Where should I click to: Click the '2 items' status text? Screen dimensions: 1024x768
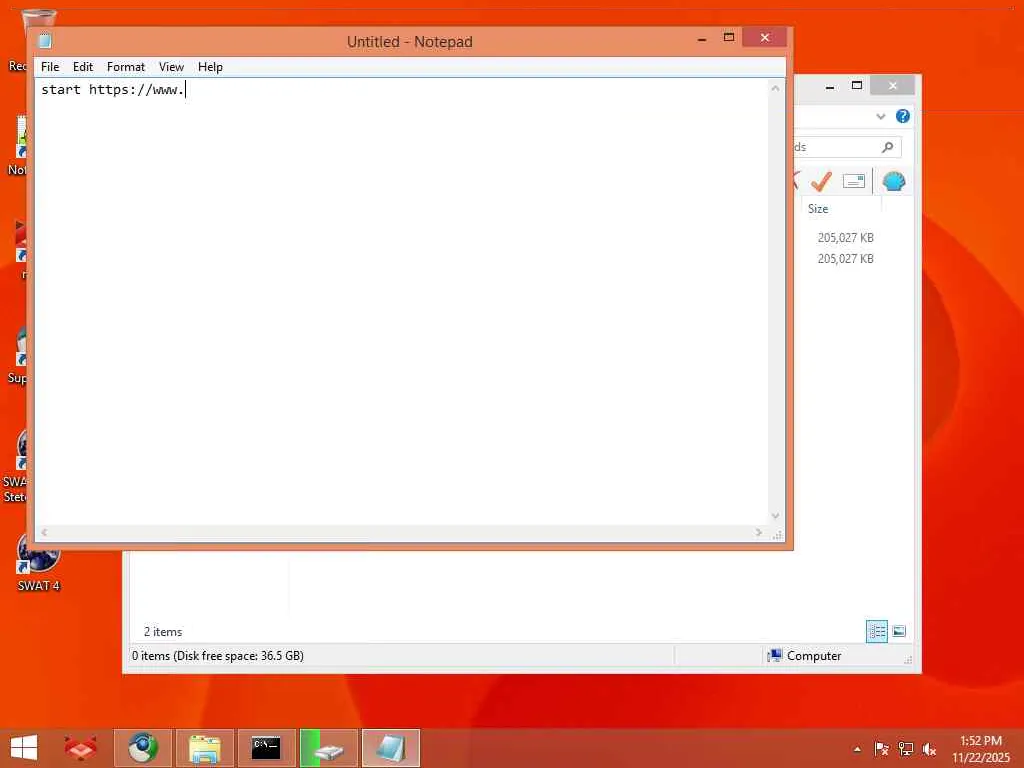163,632
